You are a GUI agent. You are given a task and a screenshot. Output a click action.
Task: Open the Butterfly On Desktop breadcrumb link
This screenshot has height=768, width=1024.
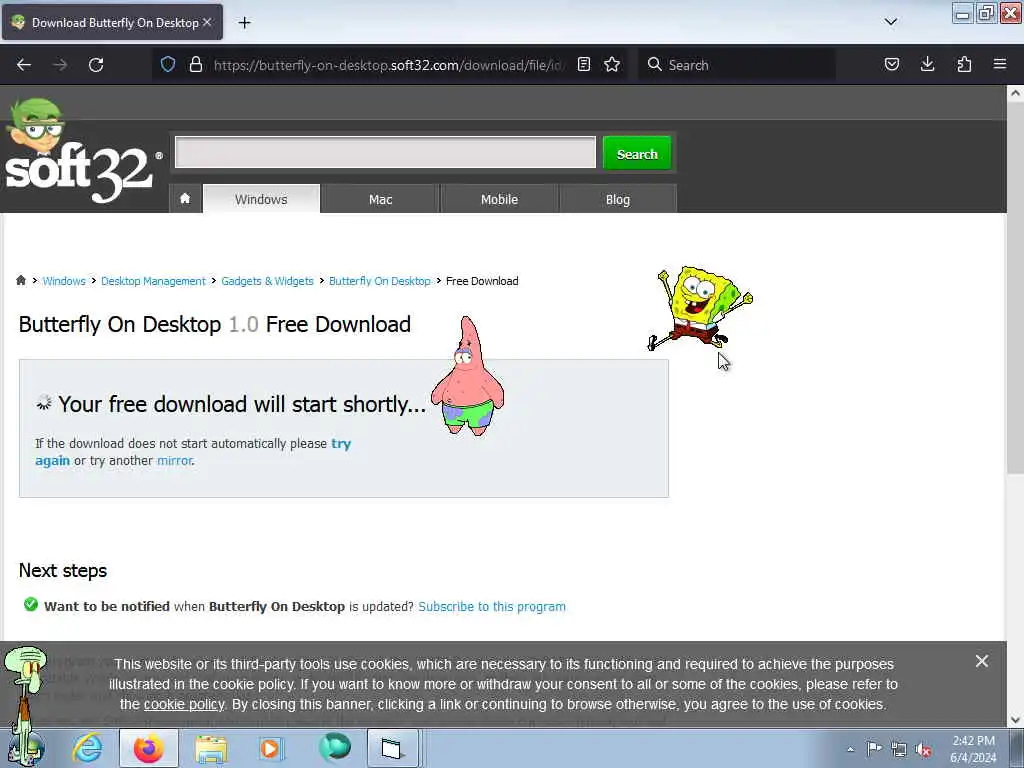(x=379, y=281)
